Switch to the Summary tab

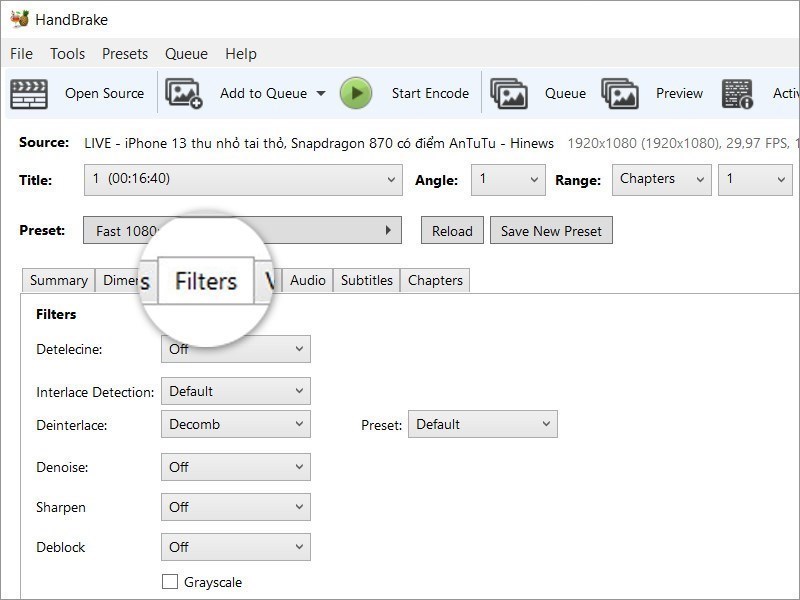coord(59,280)
